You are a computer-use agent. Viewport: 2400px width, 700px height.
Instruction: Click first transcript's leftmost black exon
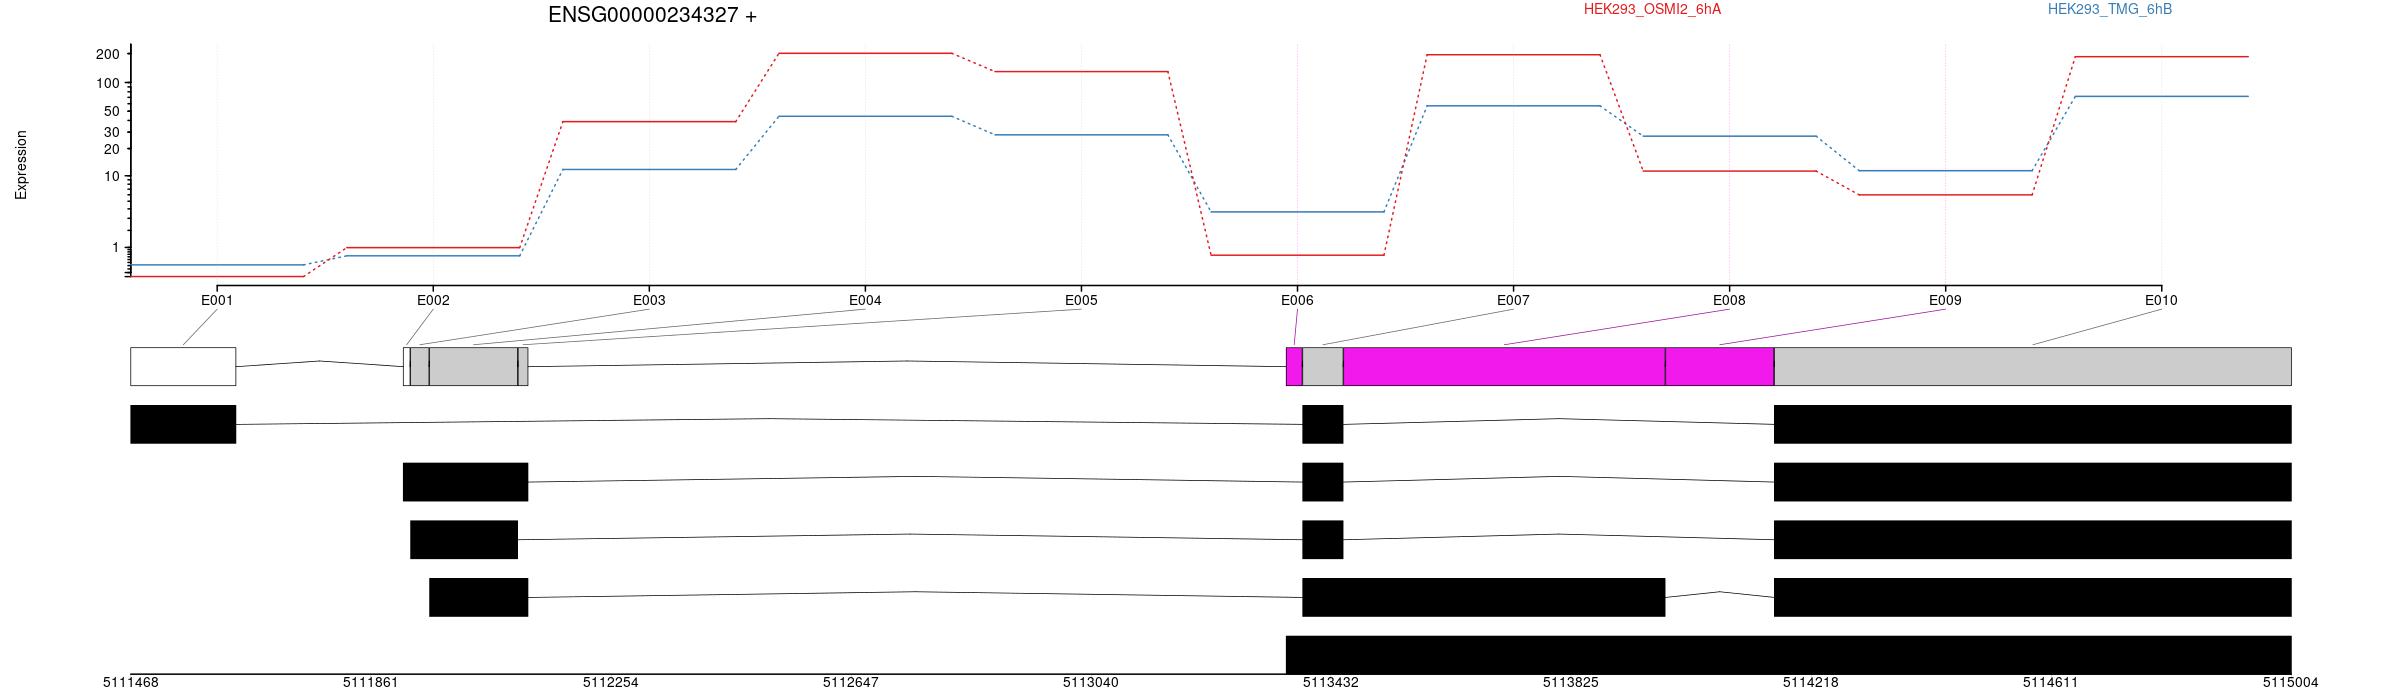click(x=183, y=424)
